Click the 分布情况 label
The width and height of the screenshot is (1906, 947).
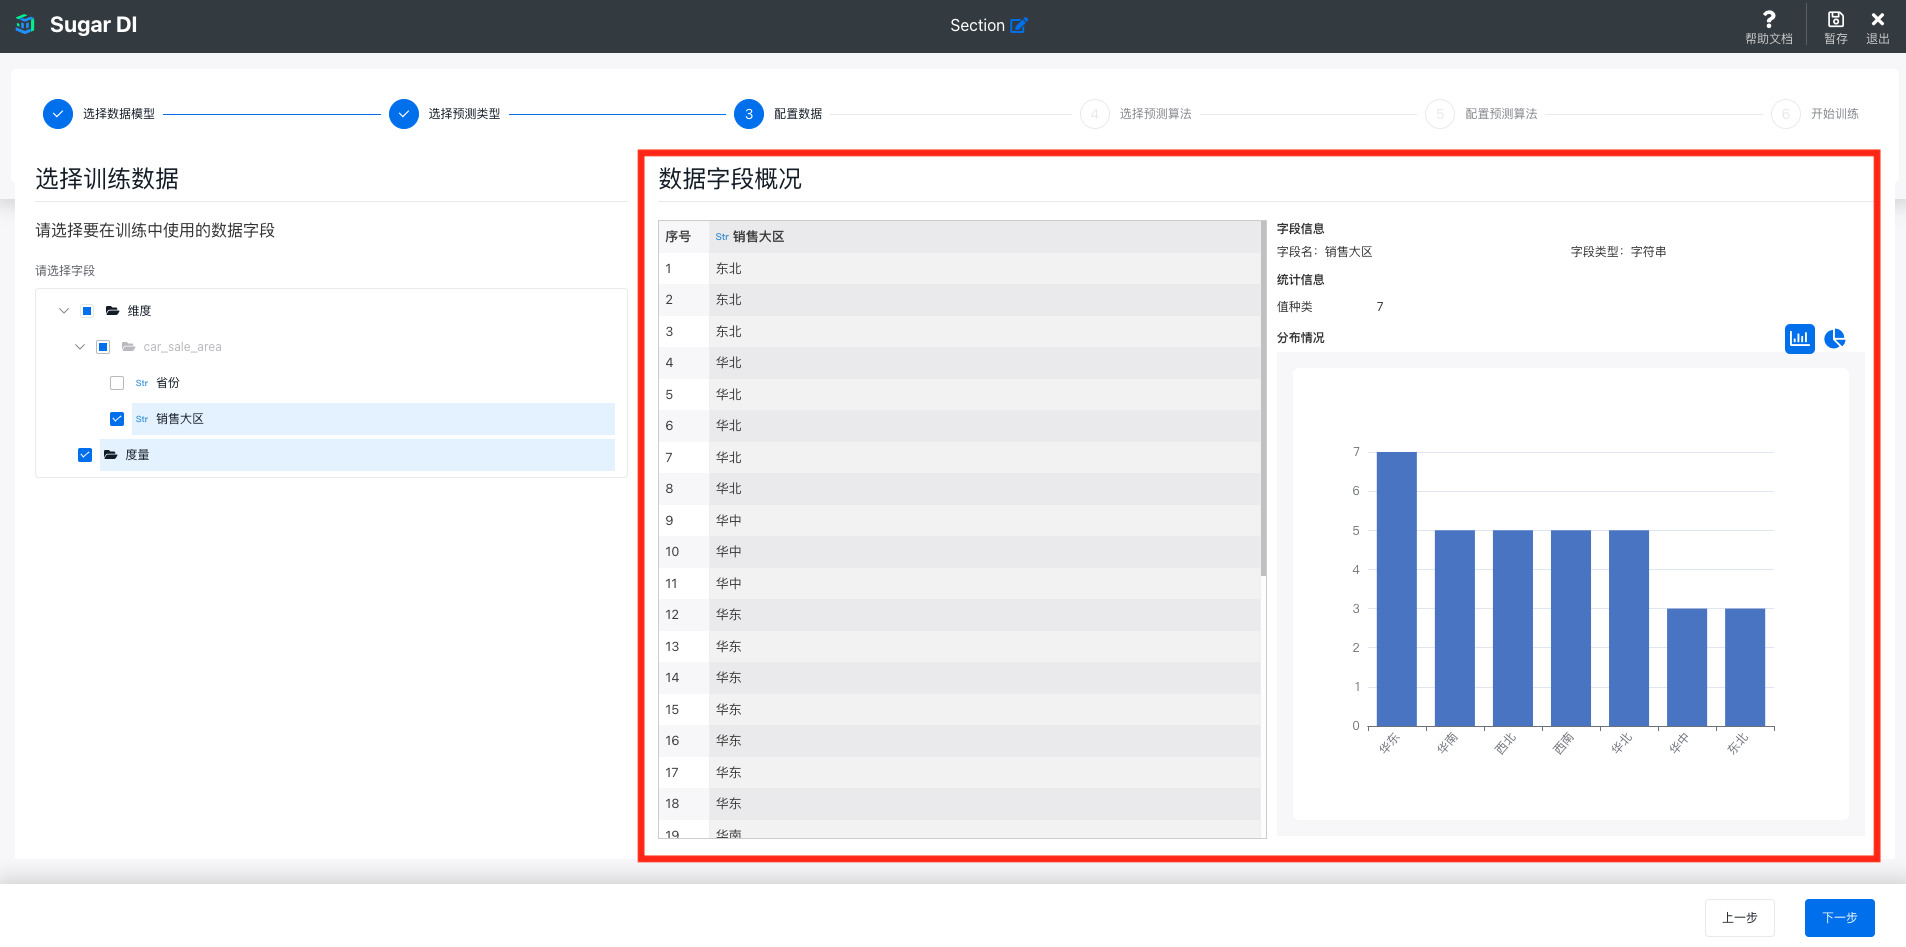click(x=1300, y=338)
